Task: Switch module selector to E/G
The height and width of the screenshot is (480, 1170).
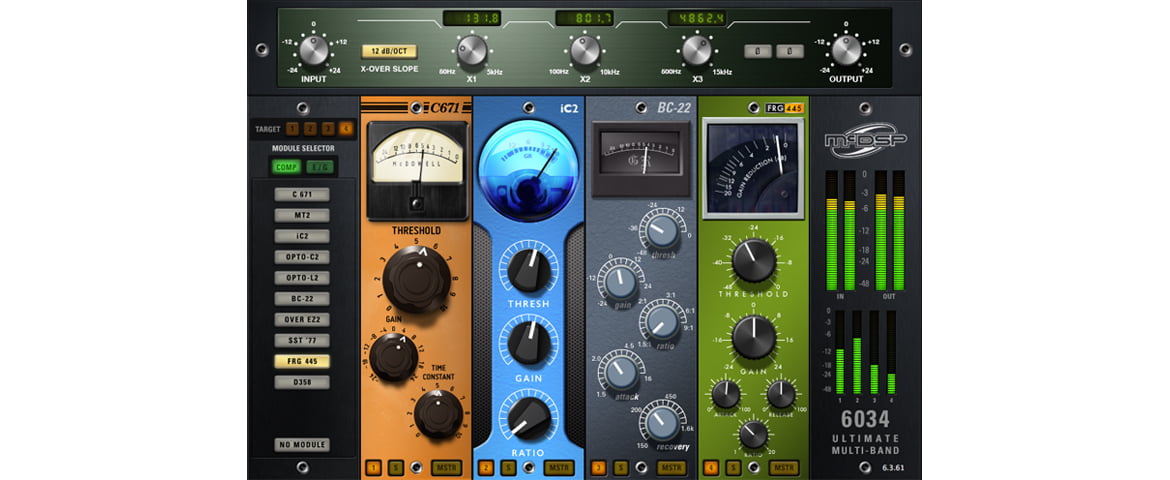Action: pyautogui.click(x=320, y=167)
